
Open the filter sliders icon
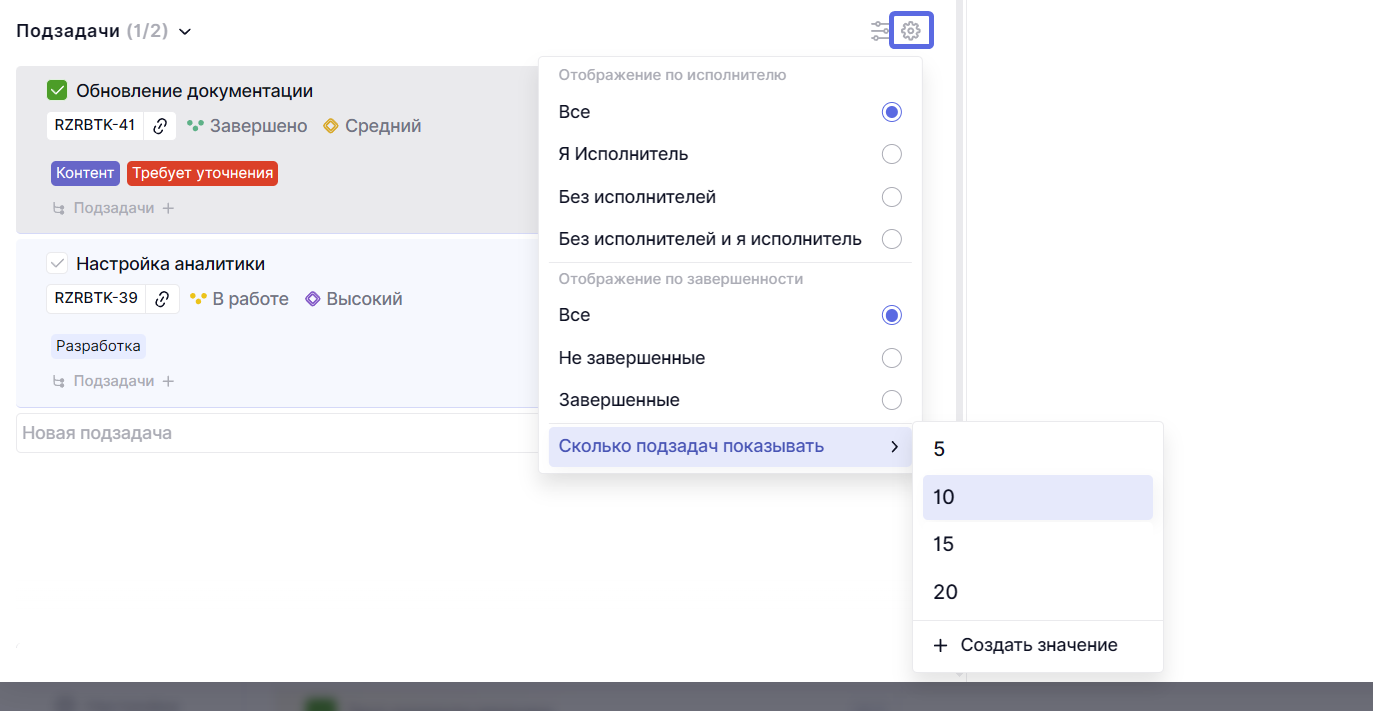880,31
